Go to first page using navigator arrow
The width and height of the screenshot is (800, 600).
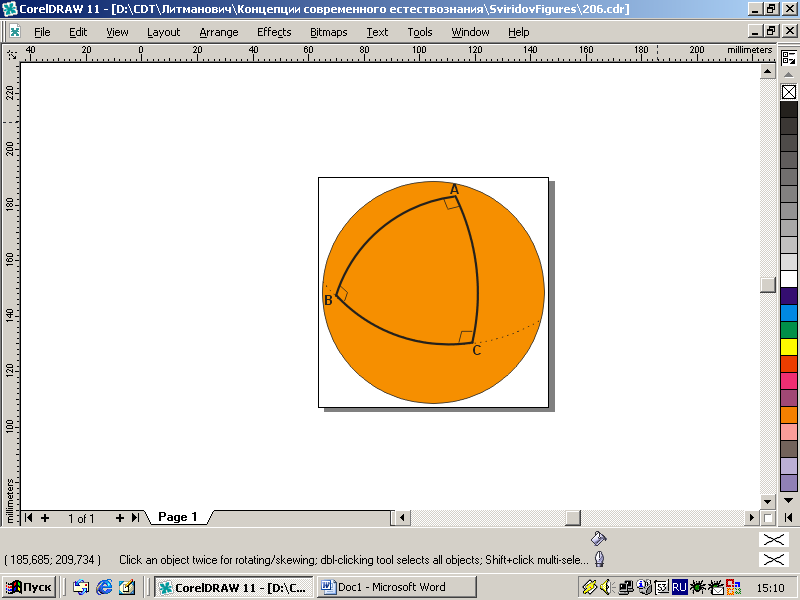click(29, 518)
